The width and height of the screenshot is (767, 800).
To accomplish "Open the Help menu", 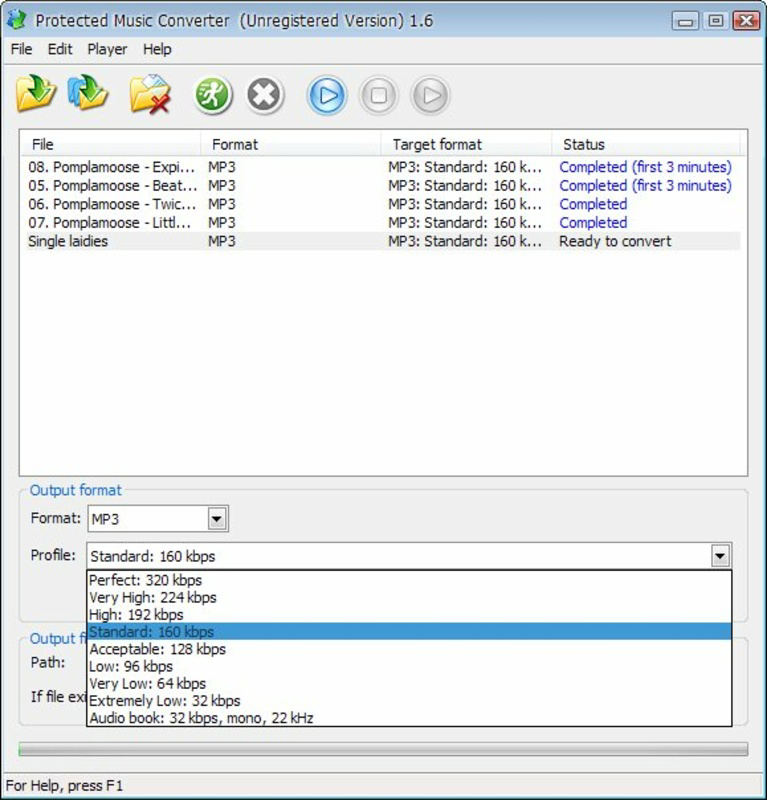I will 157,49.
